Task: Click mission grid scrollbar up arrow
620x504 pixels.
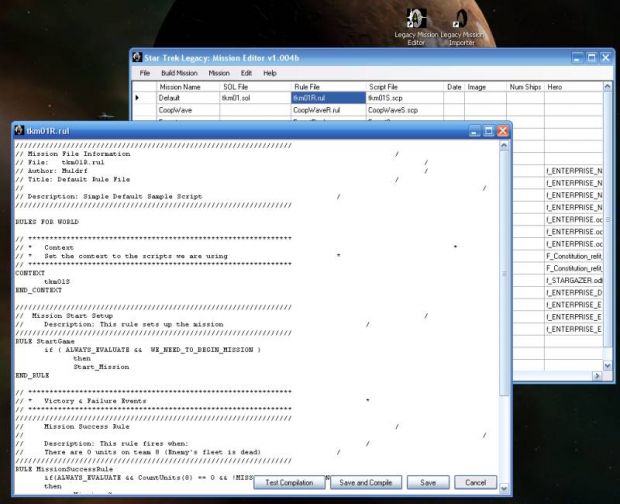Action: (608, 87)
